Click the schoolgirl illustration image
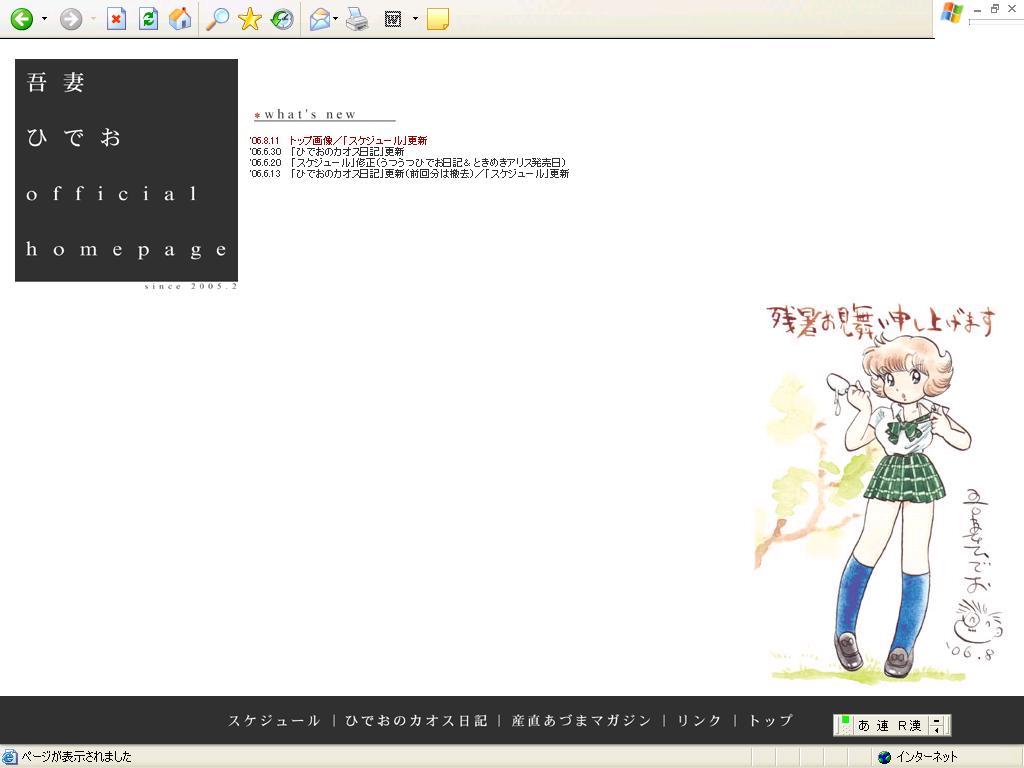 (x=880, y=494)
